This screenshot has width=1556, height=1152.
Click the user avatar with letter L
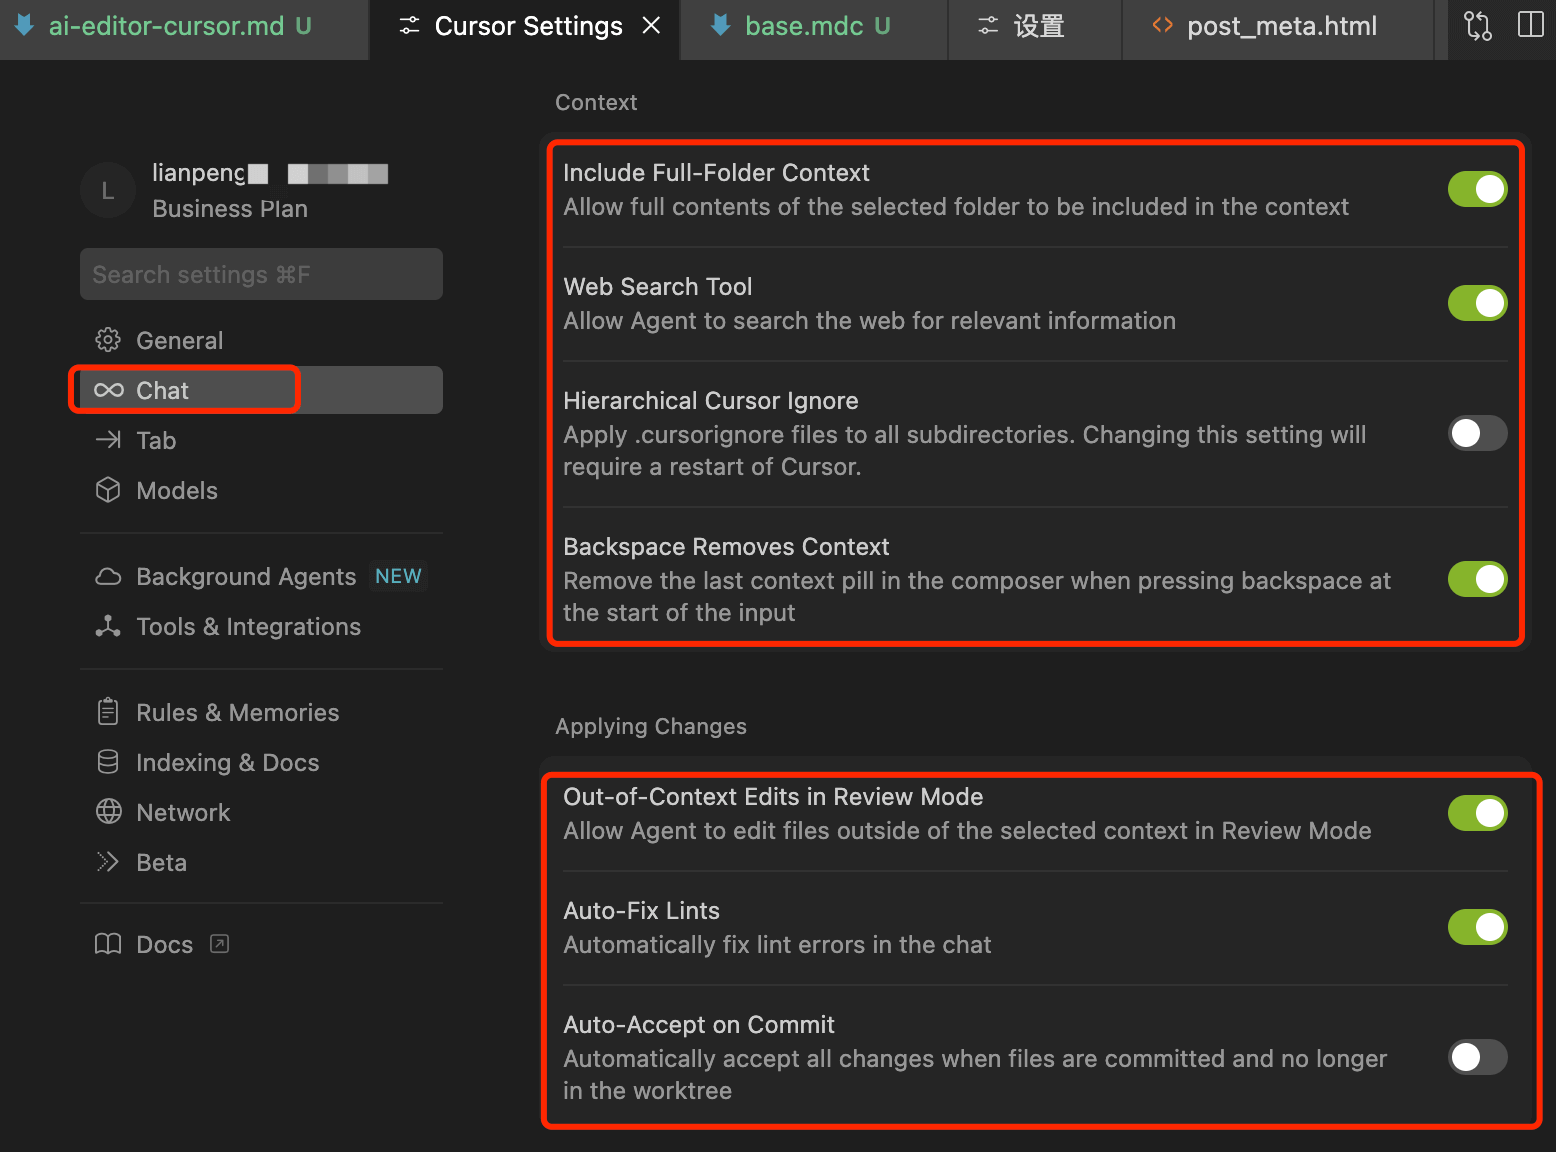(108, 190)
